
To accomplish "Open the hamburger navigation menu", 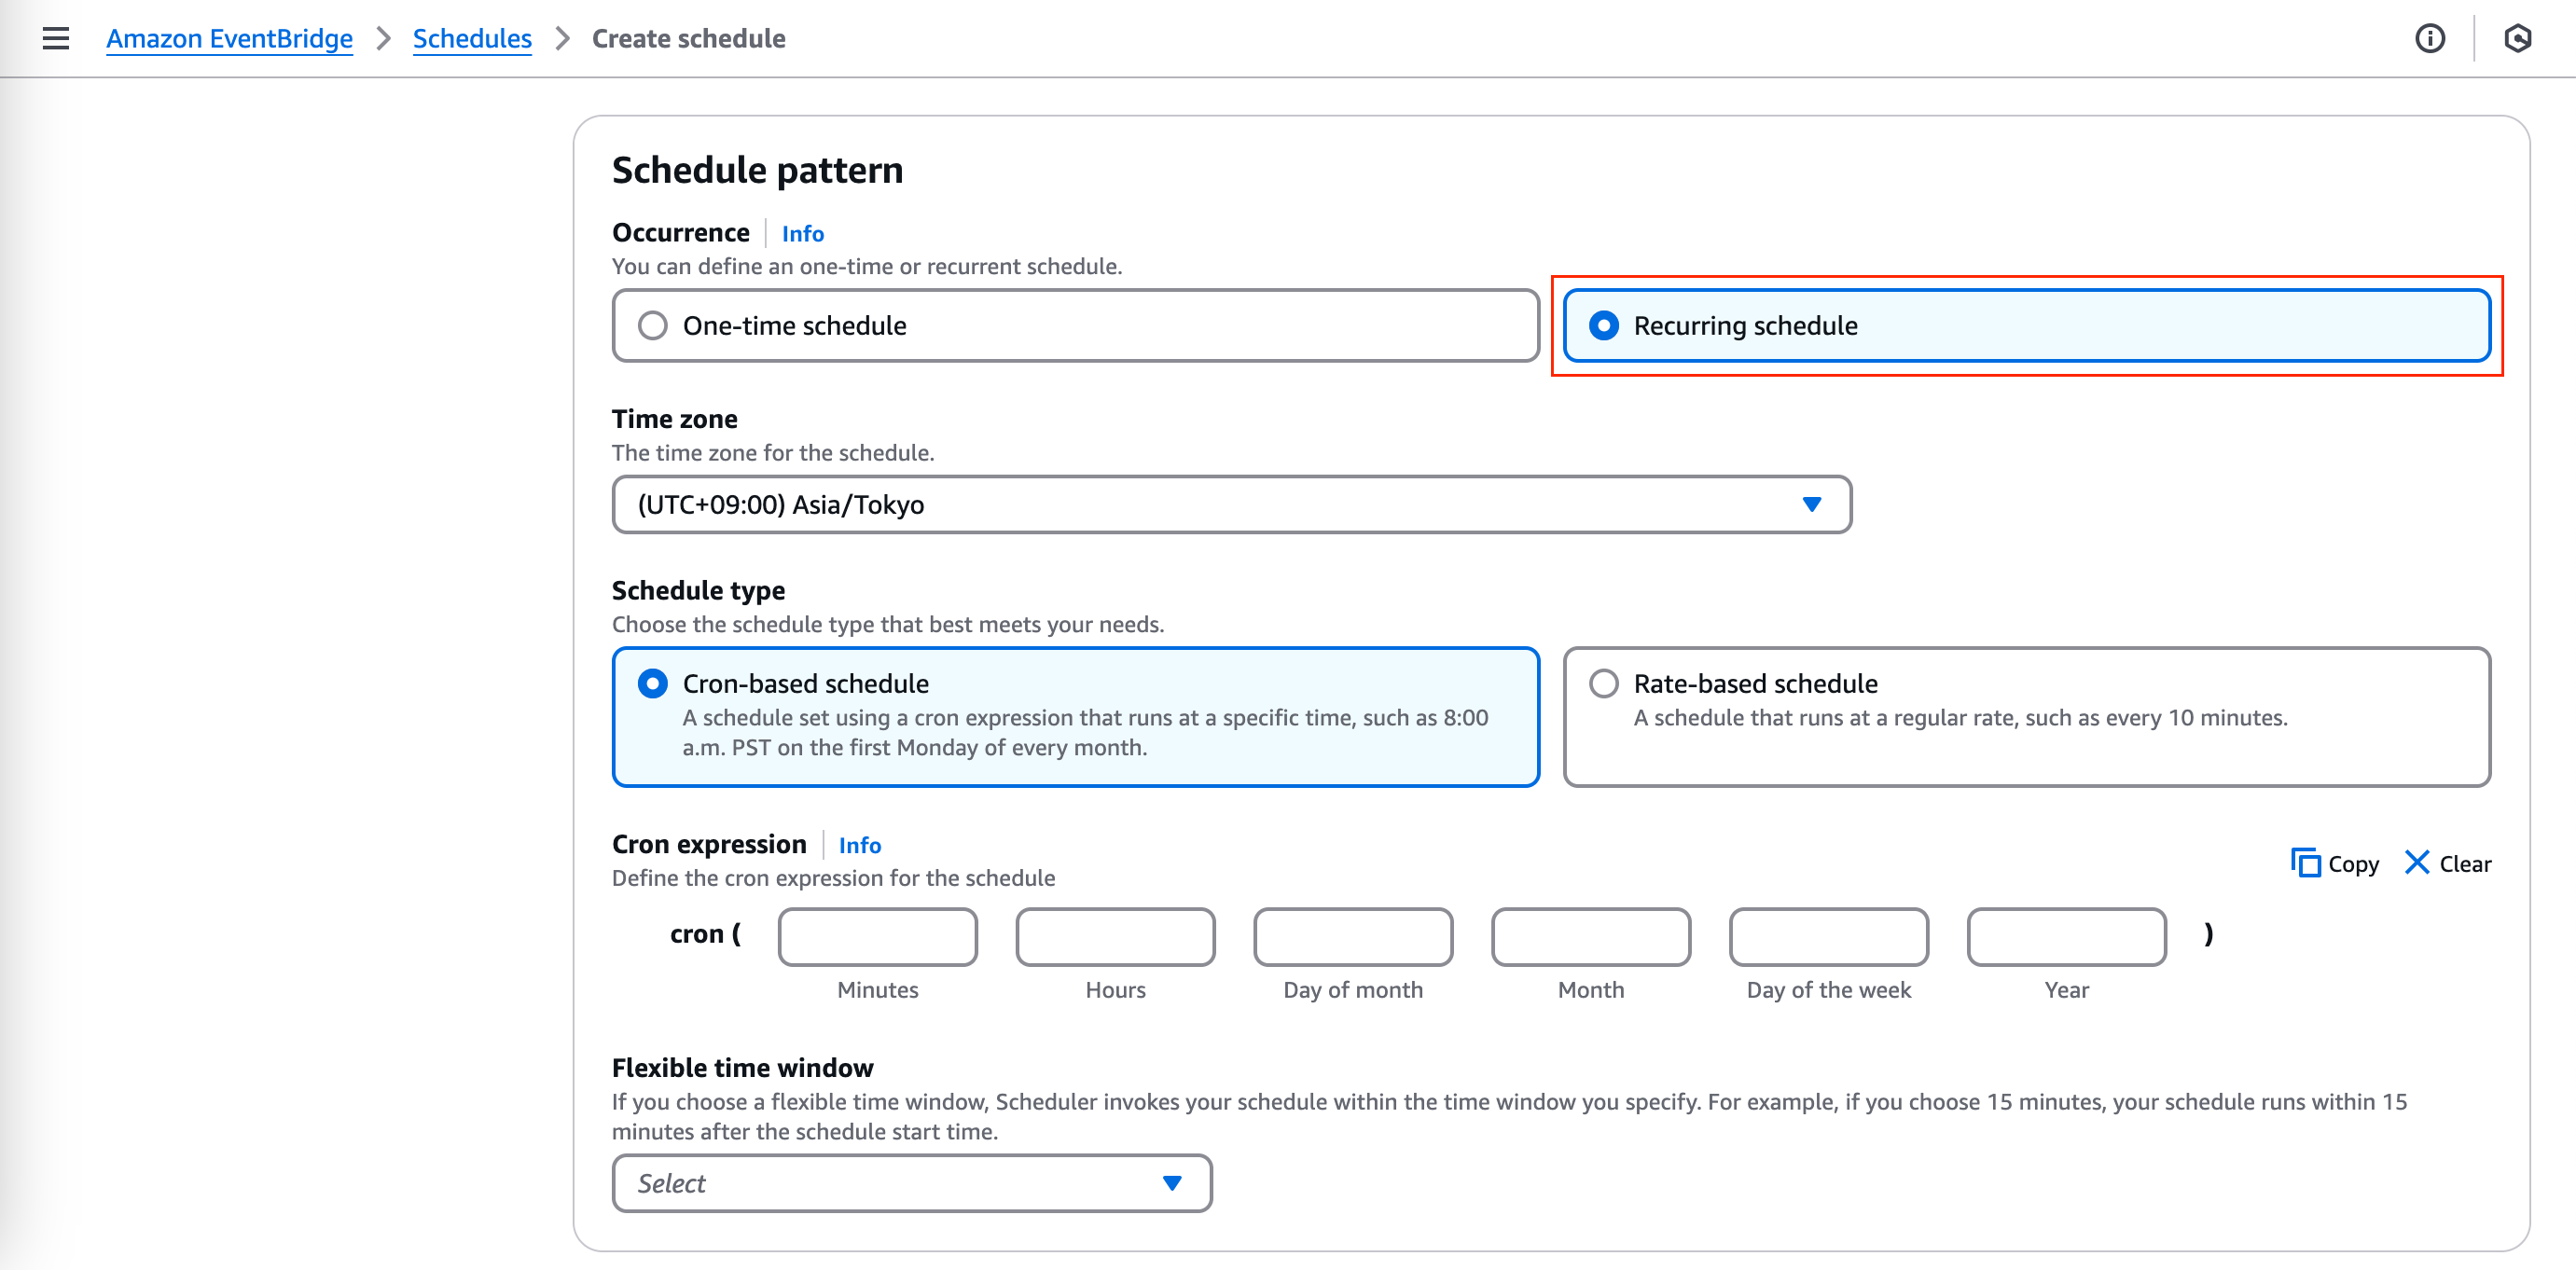I will tap(56, 38).
